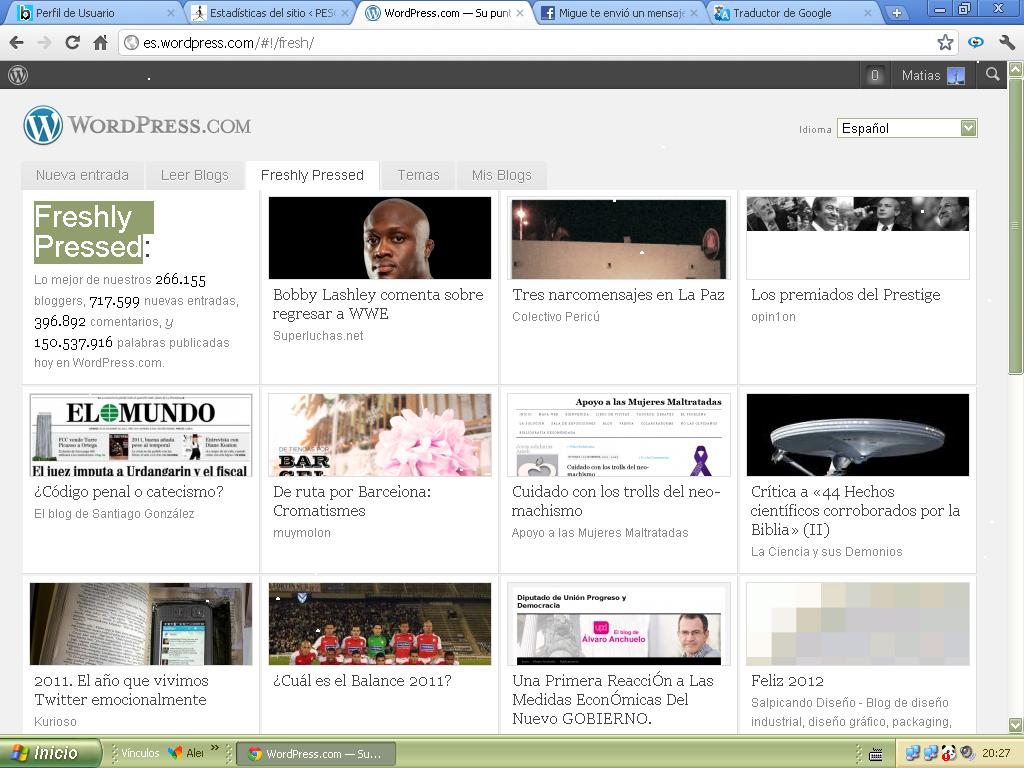
Task: Click the Bobby Lashley post thumbnail
Action: click(379, 238)
